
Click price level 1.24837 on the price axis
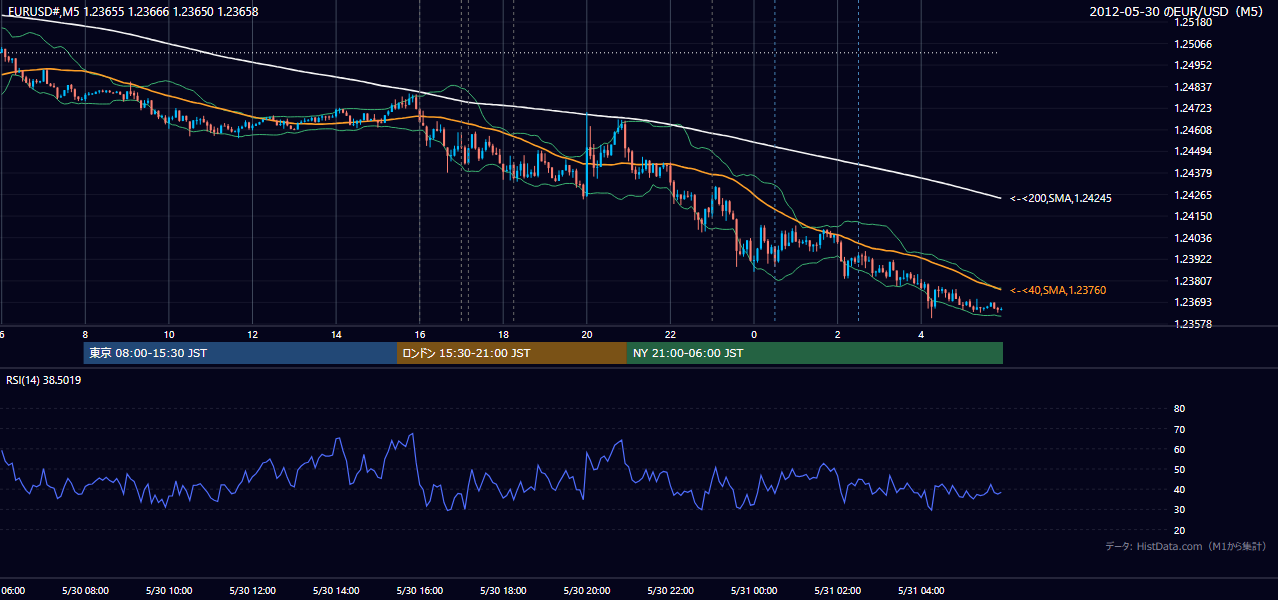click(1192, 87)
